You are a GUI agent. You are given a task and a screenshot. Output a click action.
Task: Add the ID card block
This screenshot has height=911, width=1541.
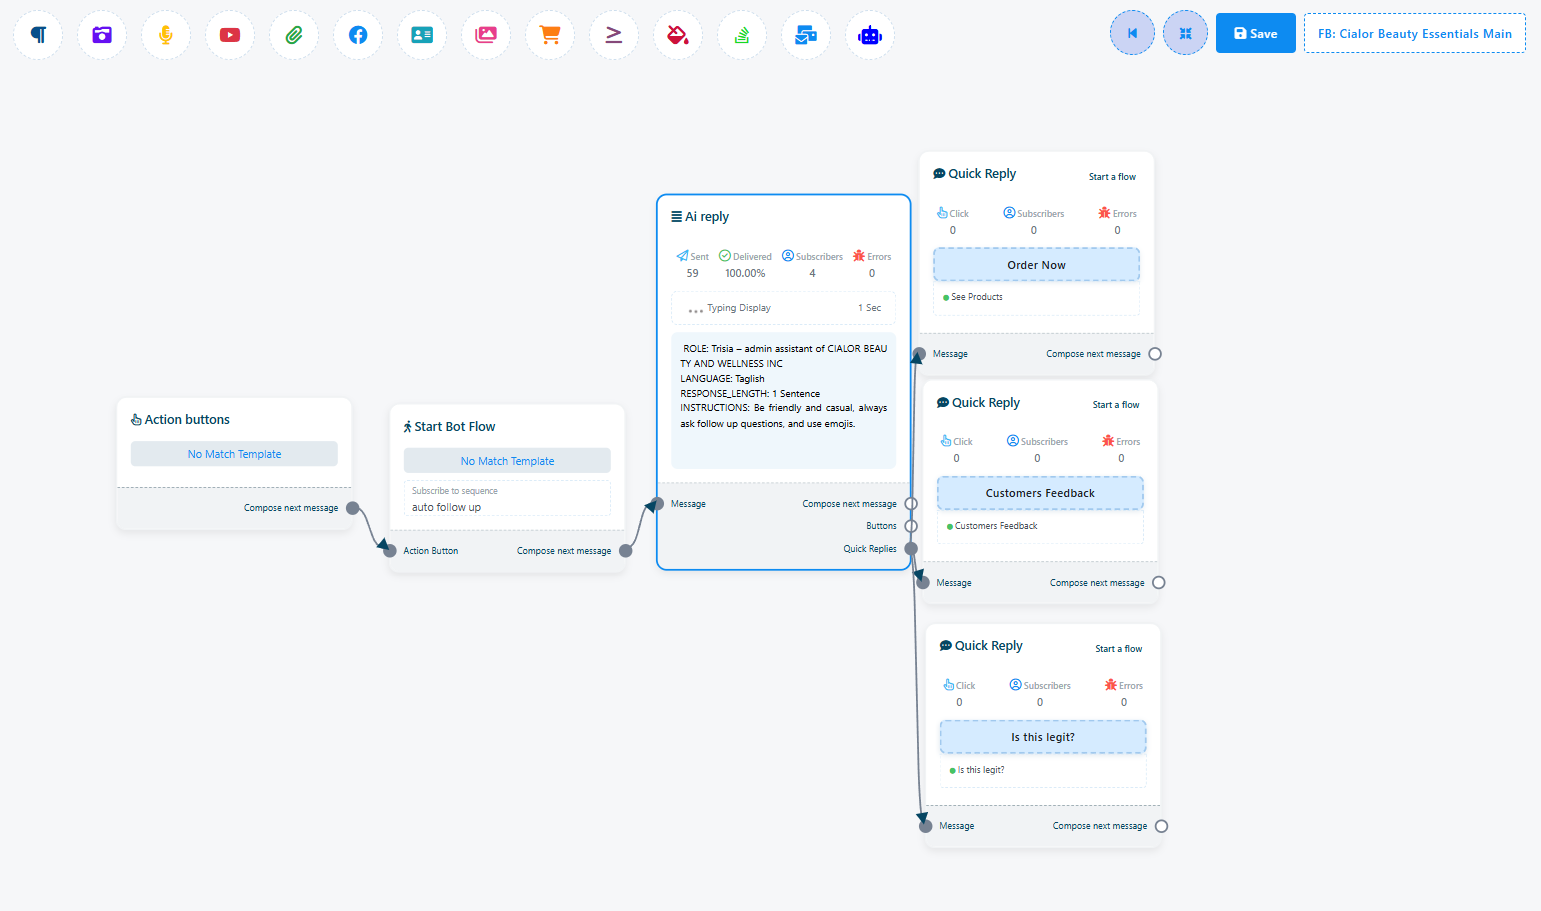(422, 35)
